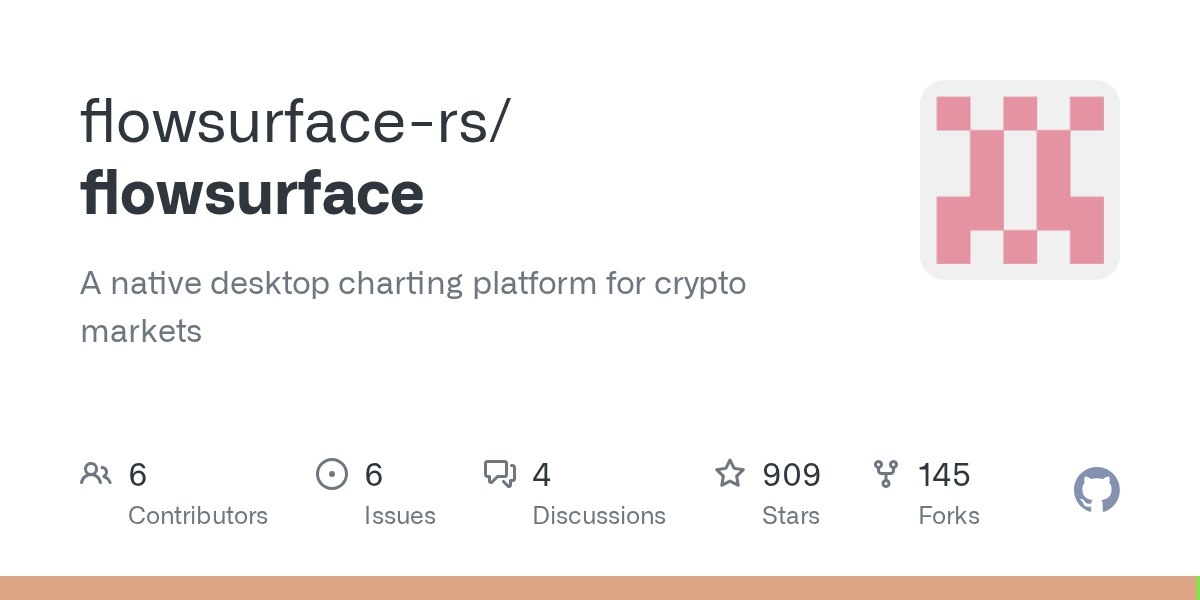Image resolution: width=1200 pixels, height=600 pixels.
Task: Open the flowsurface-rs owner name
Action: [x=296, y=121]
